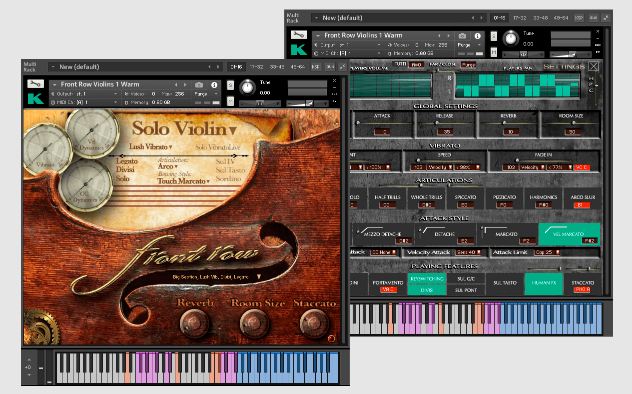This screenshot has width=632, height=394.
Task: Open the Touch Marcato bowing style dropdown
Action: click(183, 181)
